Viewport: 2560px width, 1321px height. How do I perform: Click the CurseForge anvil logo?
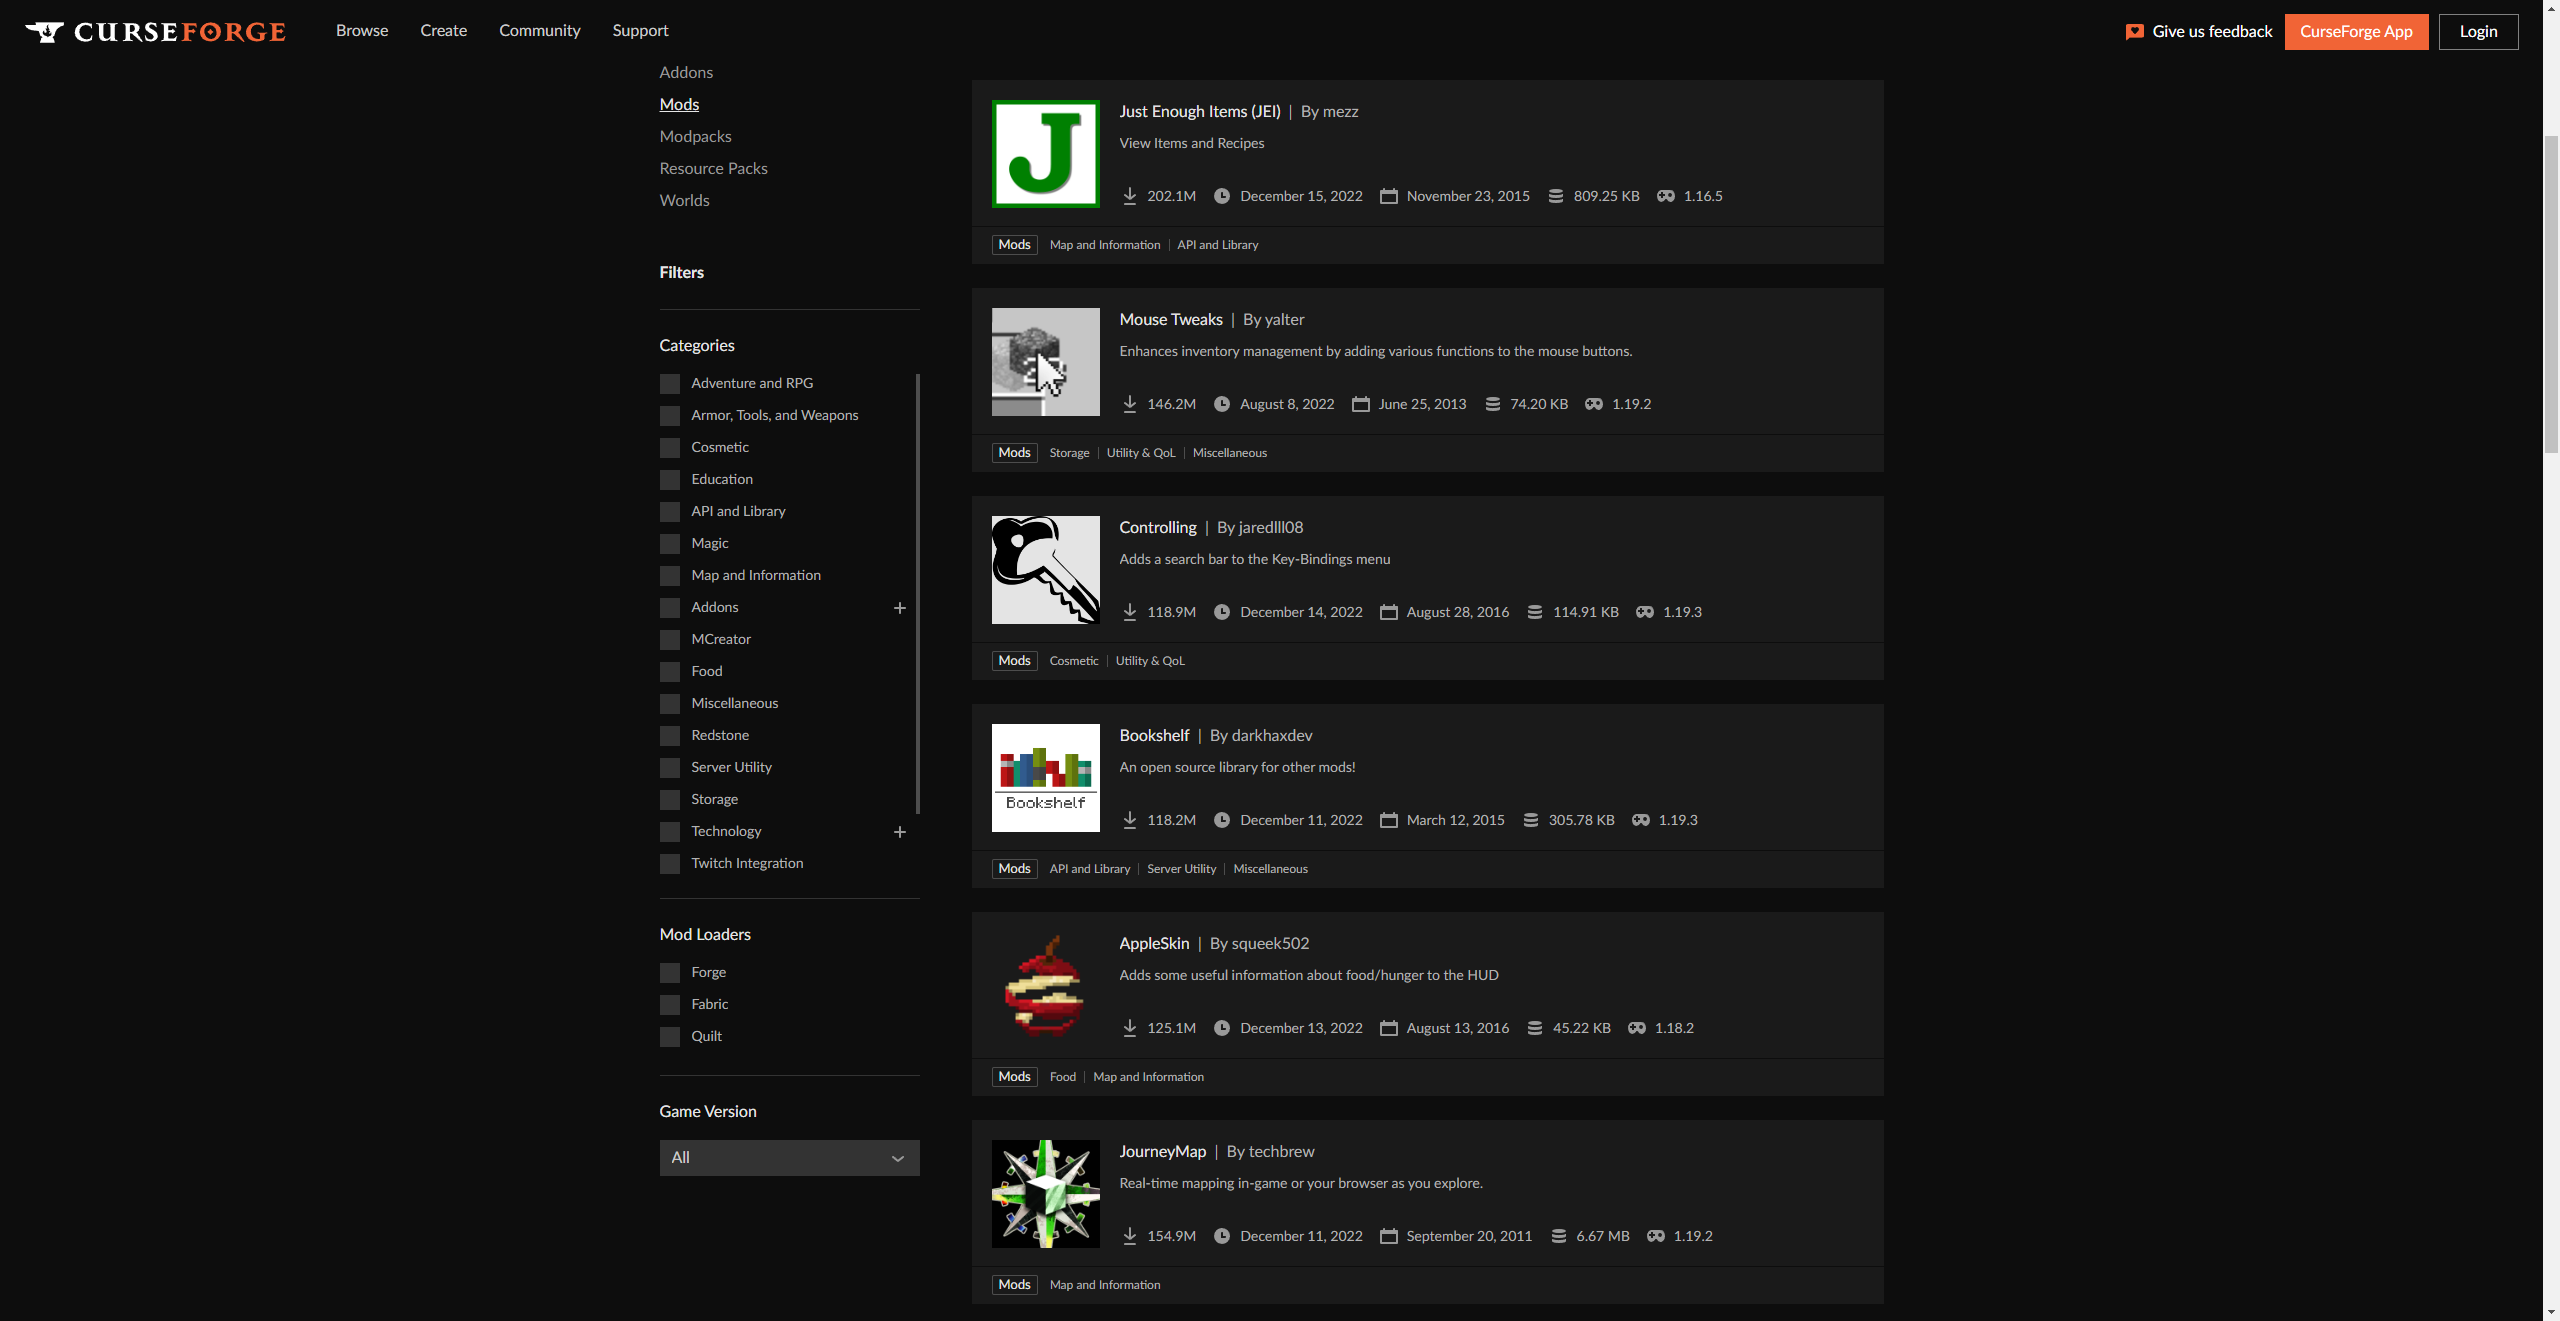click(45, 32)
